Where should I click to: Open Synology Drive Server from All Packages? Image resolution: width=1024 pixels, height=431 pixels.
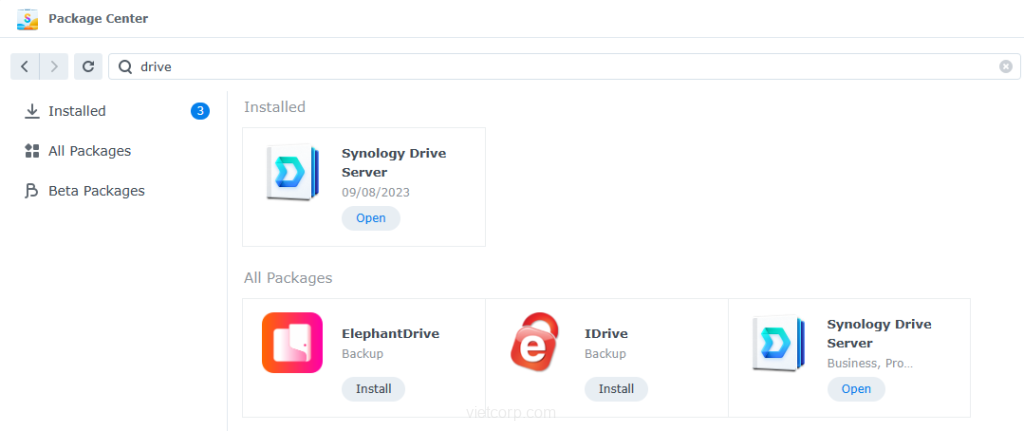[x=856, y=389]
